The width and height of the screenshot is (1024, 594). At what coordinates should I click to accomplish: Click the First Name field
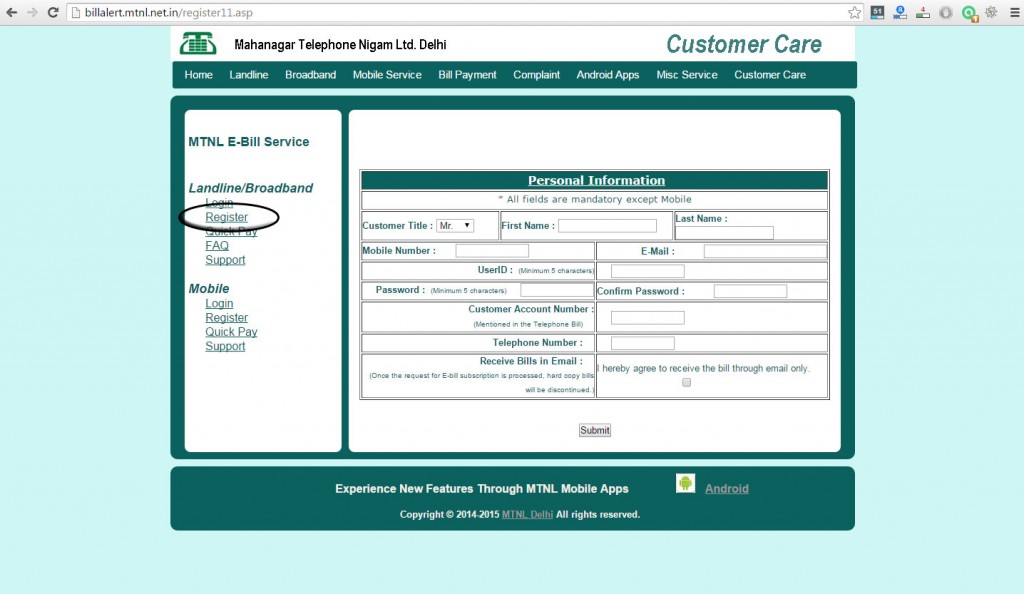point(607,226)
